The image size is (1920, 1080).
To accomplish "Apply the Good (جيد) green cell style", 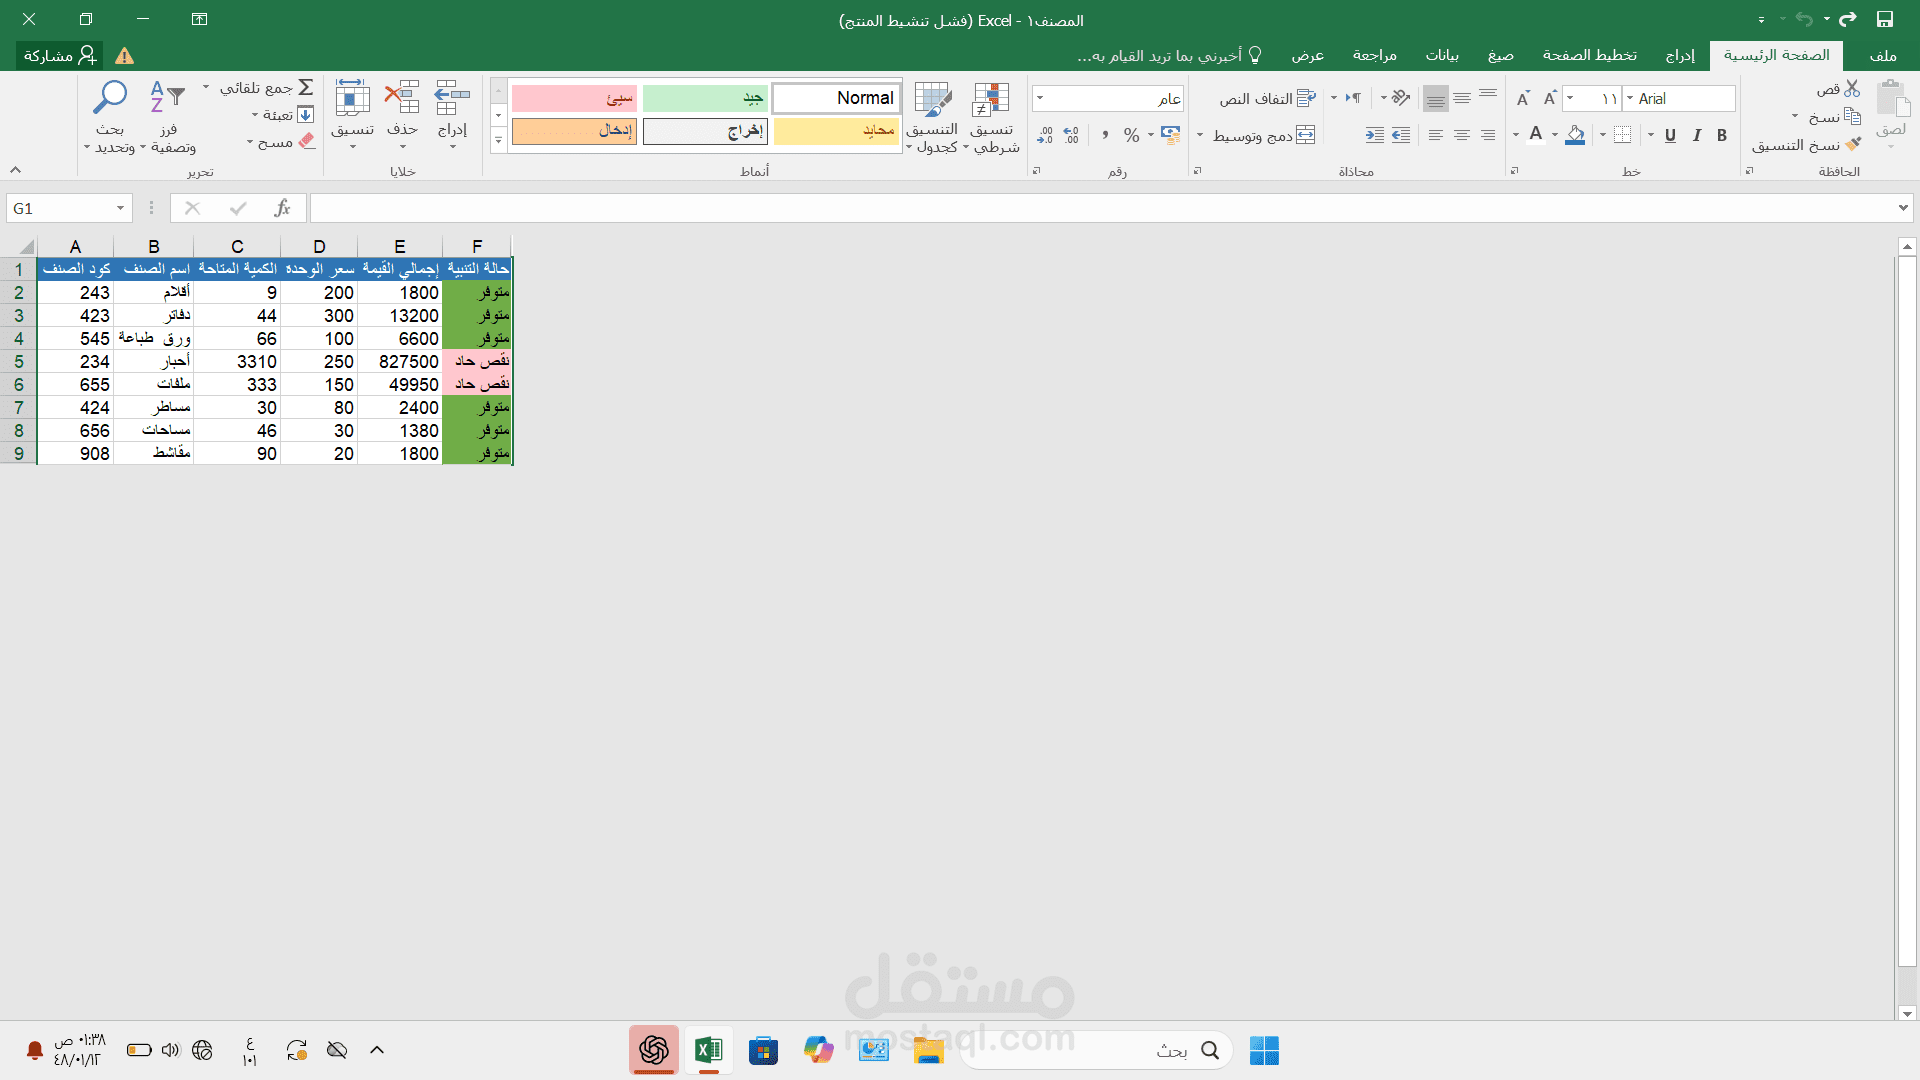I will click(705, 98).
